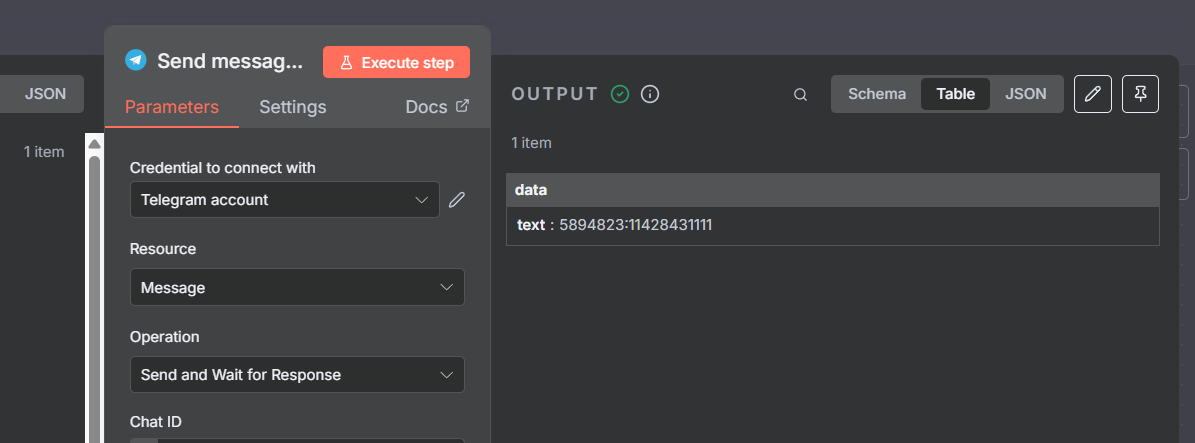The image size is (1195, 443).
Task: Open the Resource dropdown showing Message
Action: [x=297, y=287]
